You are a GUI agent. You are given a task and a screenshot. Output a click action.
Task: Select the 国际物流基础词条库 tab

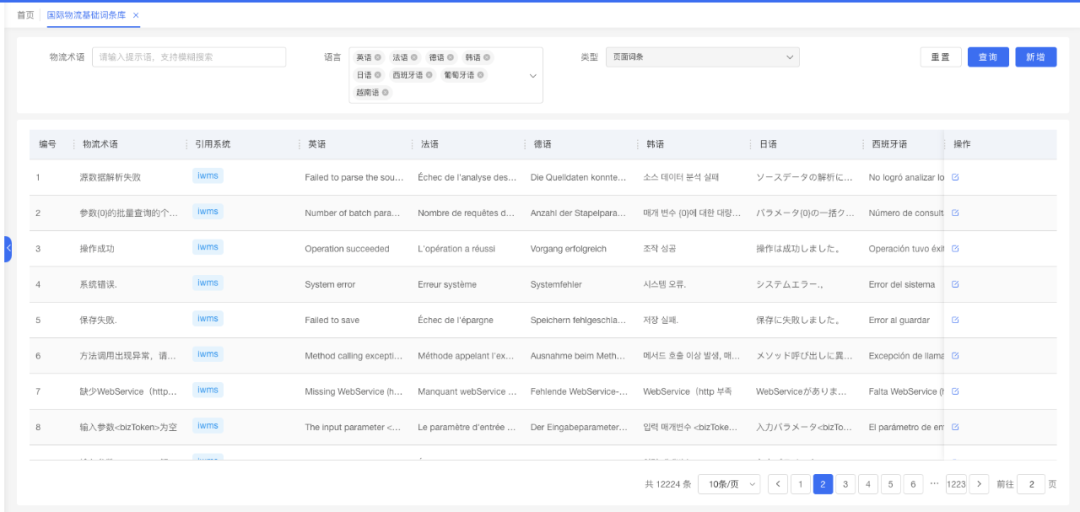(x=86, y=15)
